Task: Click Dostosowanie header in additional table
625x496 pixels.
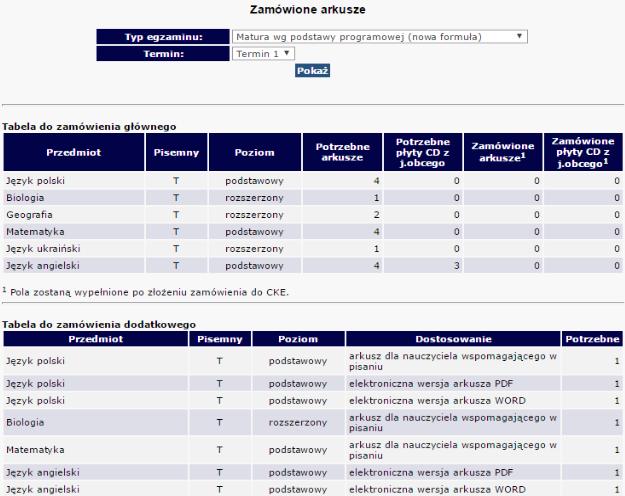Action: coord(453,339)
